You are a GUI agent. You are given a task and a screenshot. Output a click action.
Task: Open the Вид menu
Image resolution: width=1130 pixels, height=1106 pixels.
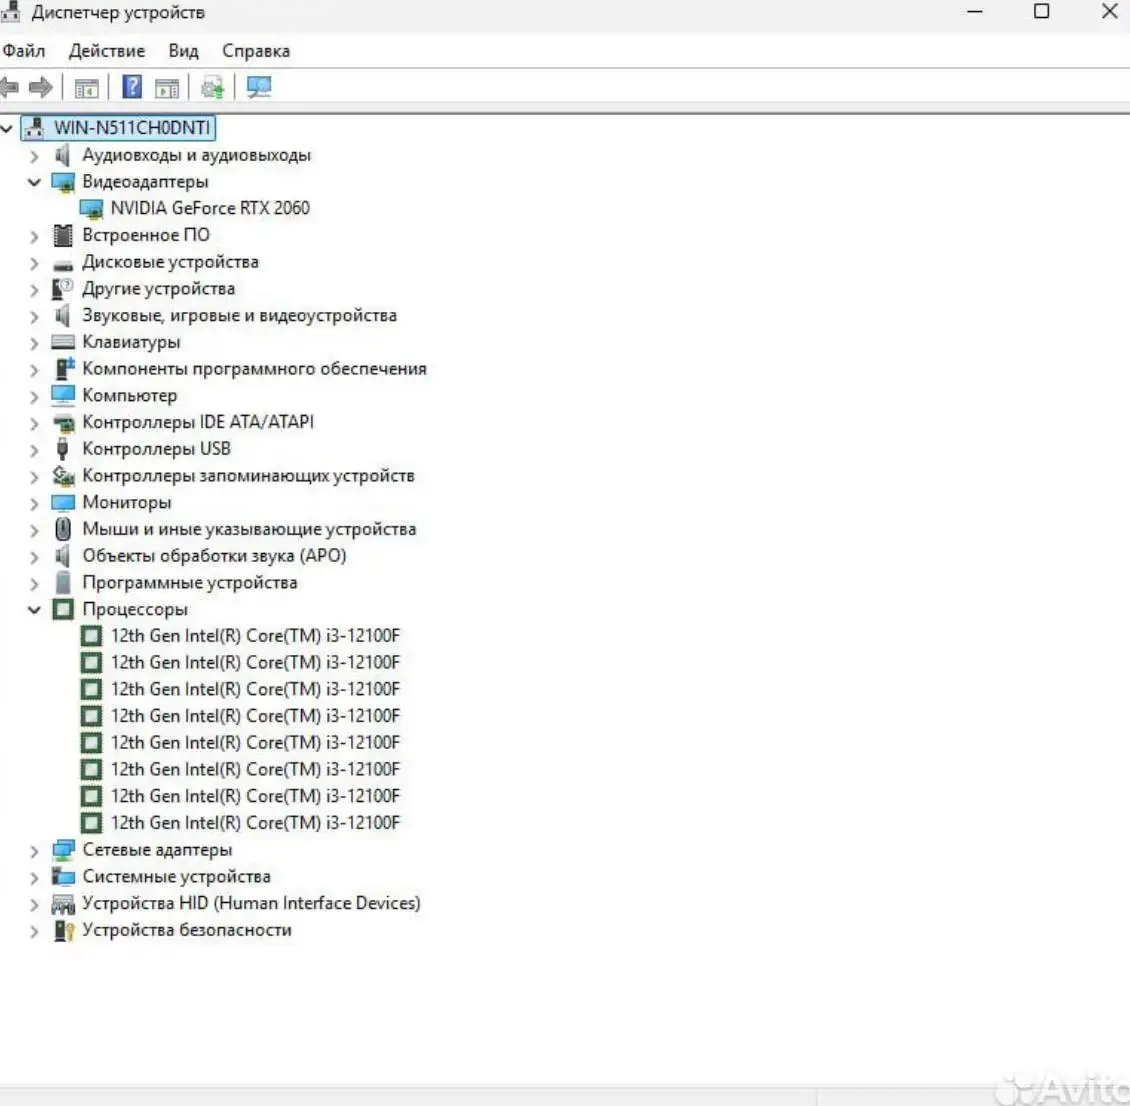pyautogui.click(x=183, y=50)
